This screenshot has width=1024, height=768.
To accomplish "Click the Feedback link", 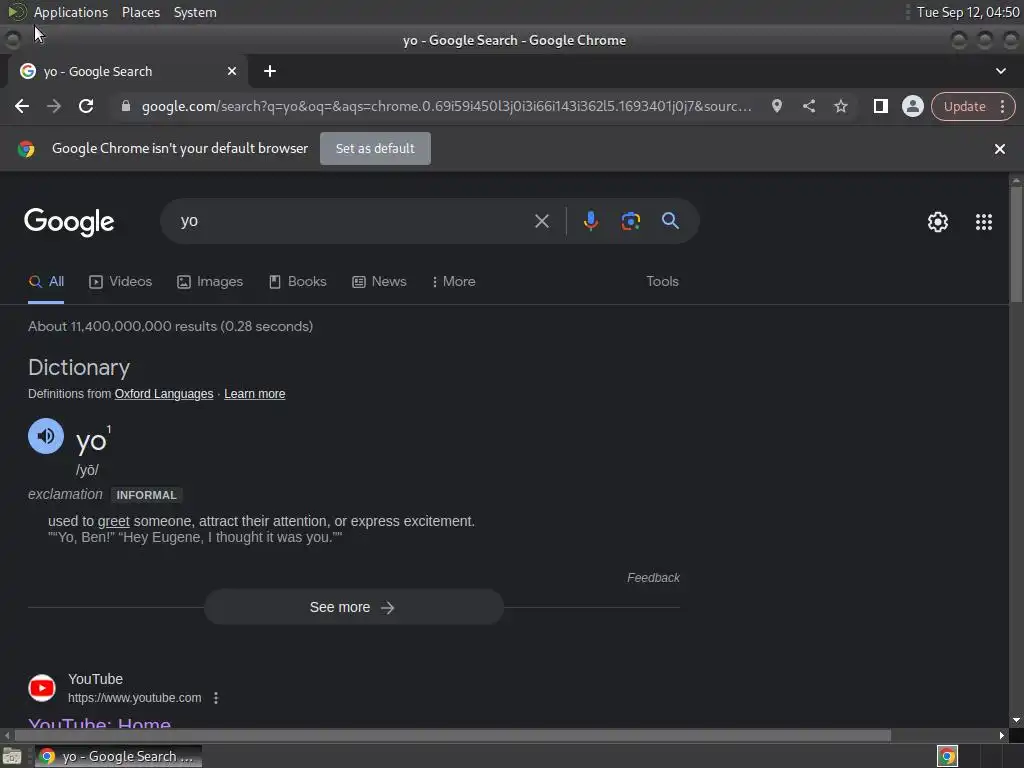I will pos(653,578).
